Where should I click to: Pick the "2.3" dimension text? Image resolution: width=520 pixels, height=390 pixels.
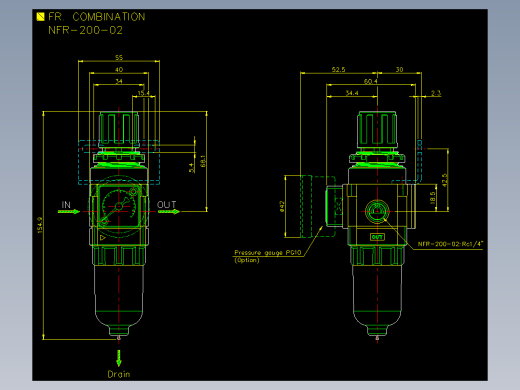pyautogui.click(x=436, y=93)
